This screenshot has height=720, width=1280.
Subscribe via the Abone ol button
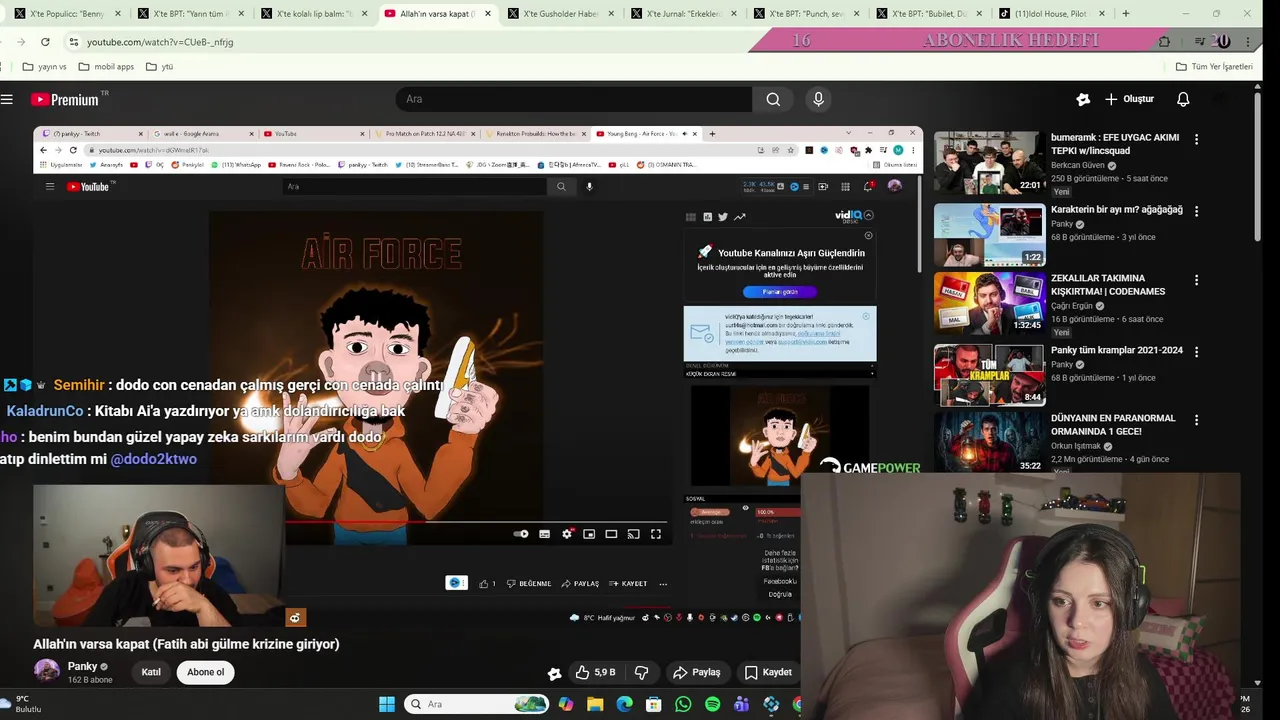pyautogui.click(x=205, y=672)
